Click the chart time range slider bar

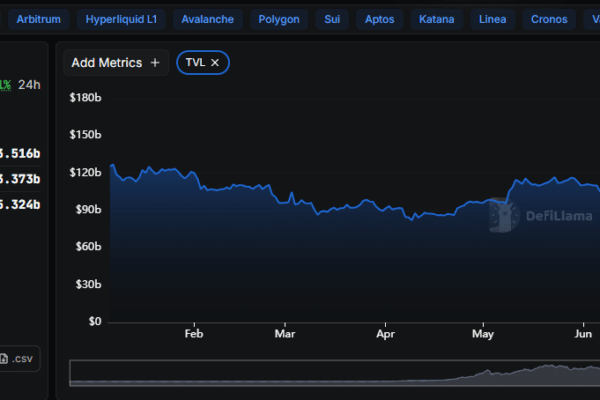coord(334,373)
